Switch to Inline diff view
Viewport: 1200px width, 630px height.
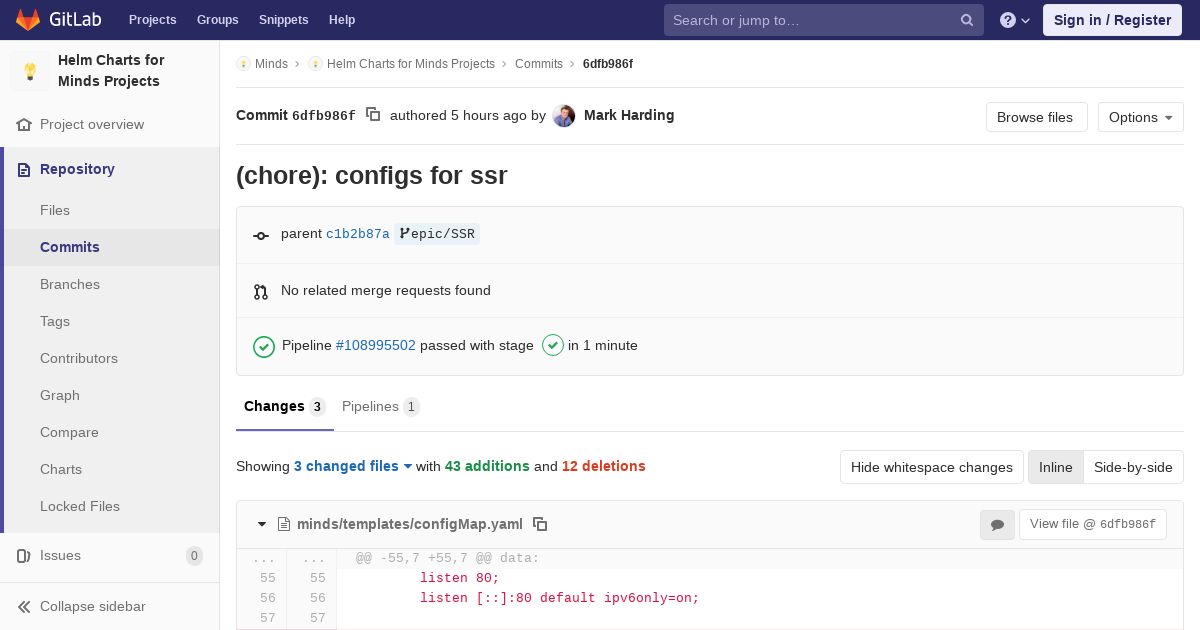1055,467
